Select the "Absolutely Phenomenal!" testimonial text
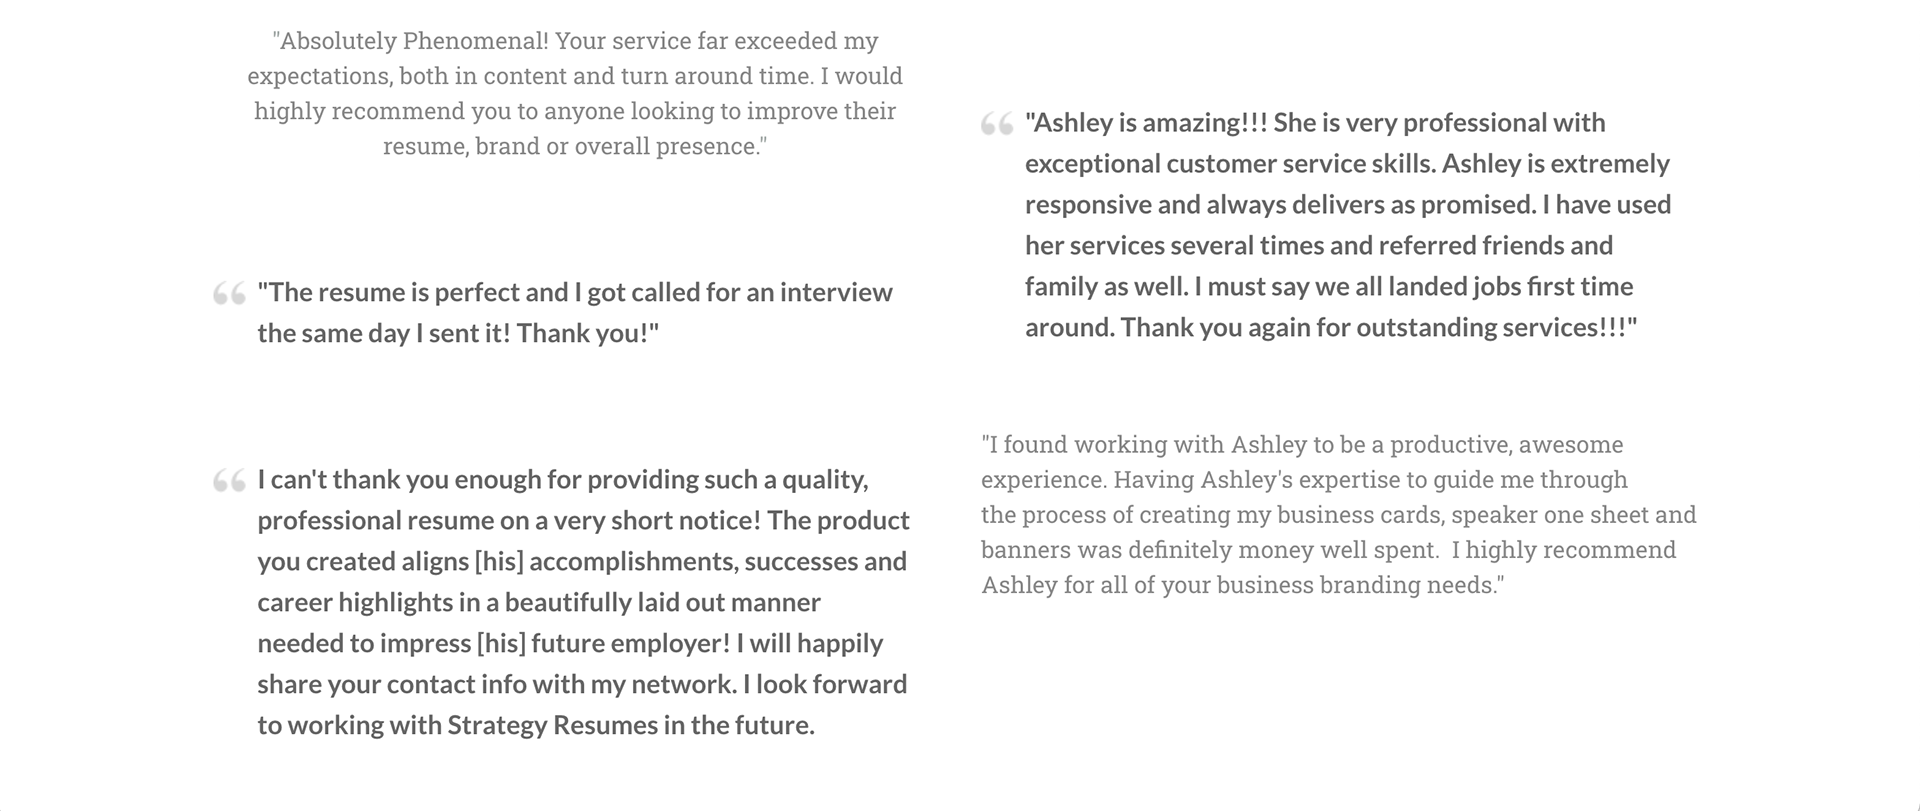The width and height of the screenshot is (1920, 811). point(575,93)
